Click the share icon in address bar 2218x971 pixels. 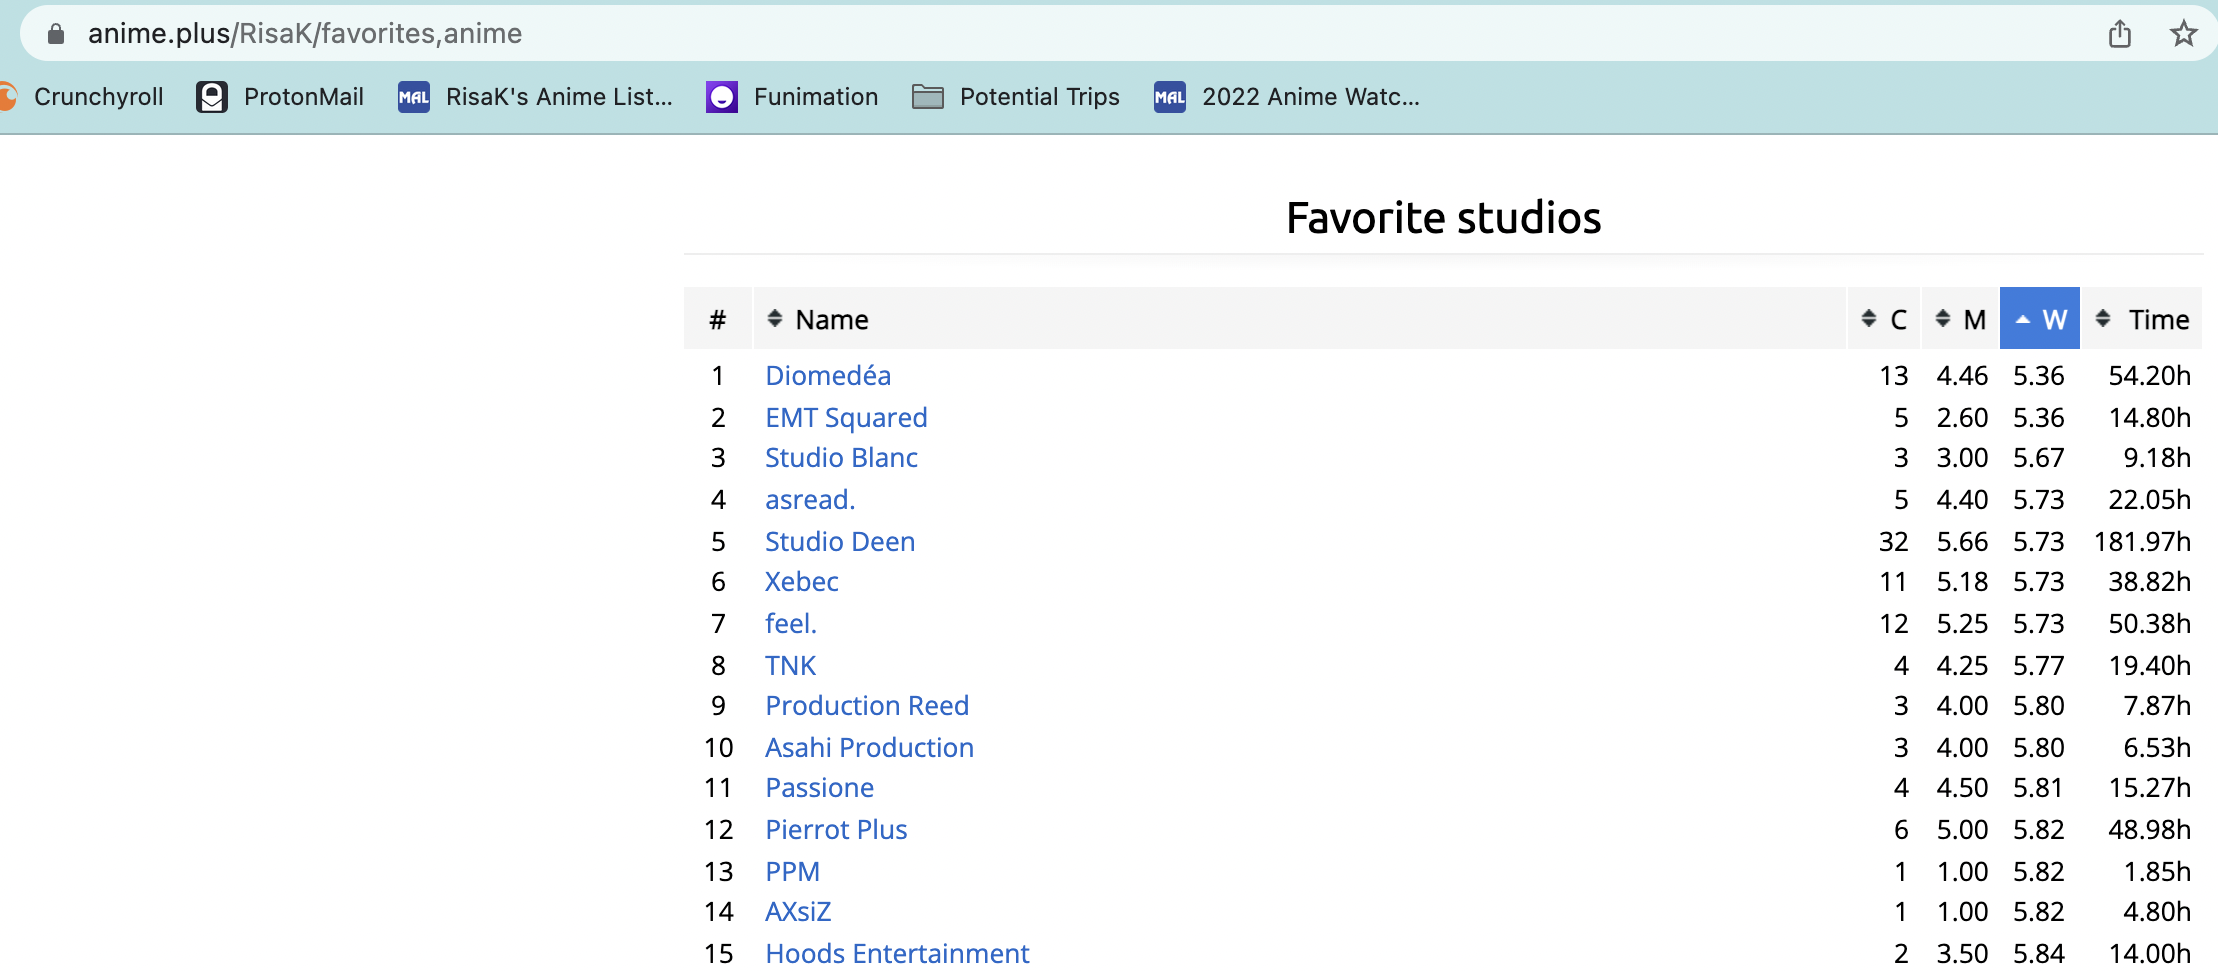click(x=2119, y=34)
